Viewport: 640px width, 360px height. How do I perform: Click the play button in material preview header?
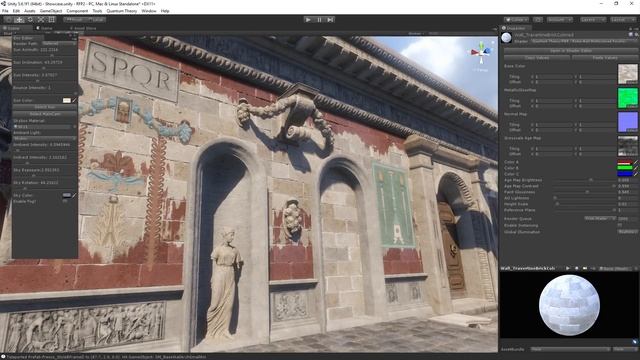(x=567, y=268)
